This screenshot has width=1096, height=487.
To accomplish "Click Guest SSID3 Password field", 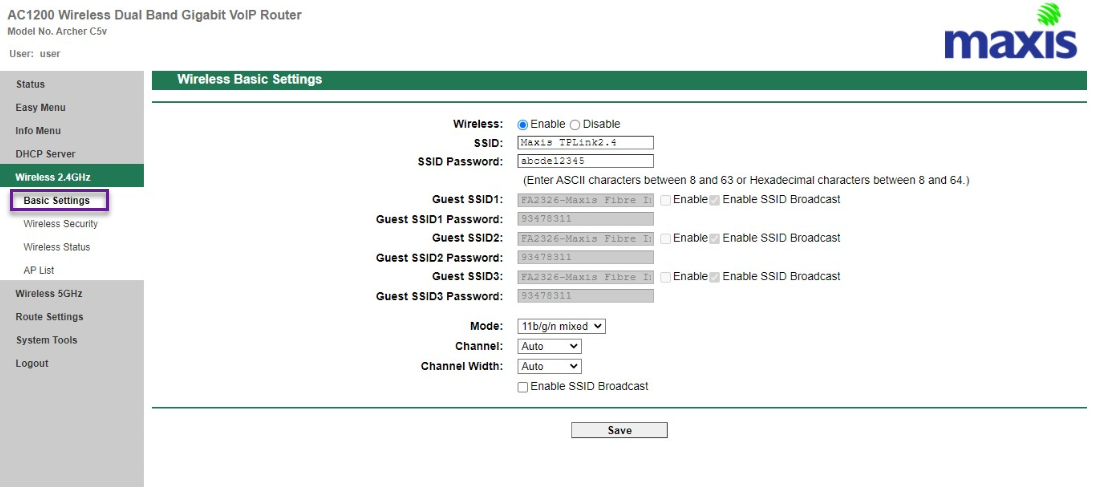I will 586,296.
